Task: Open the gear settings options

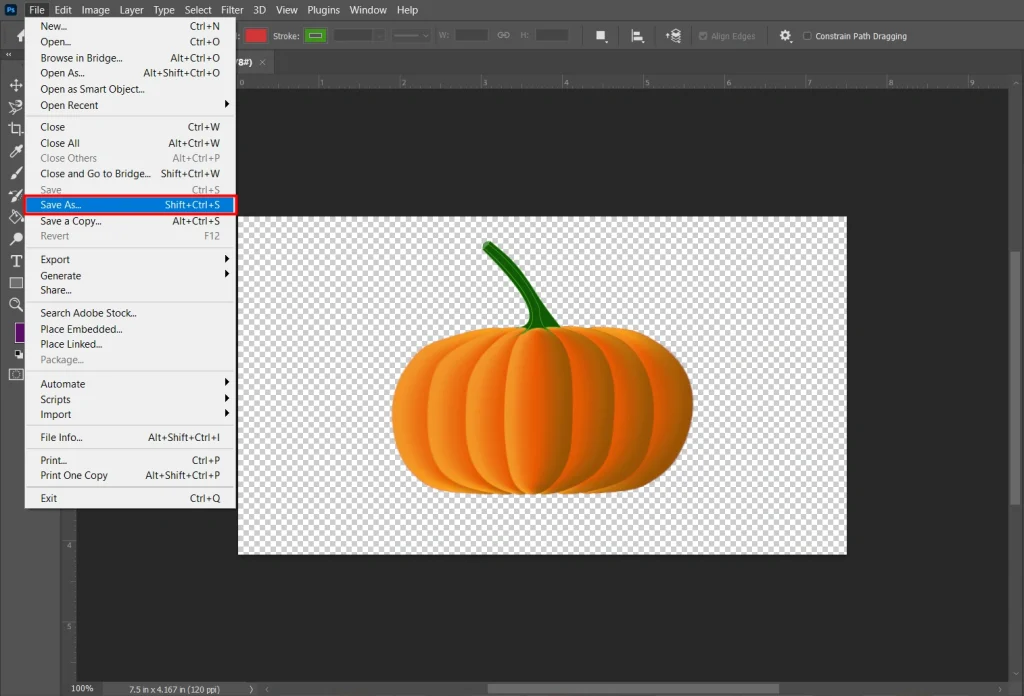Action: [786, 36]
